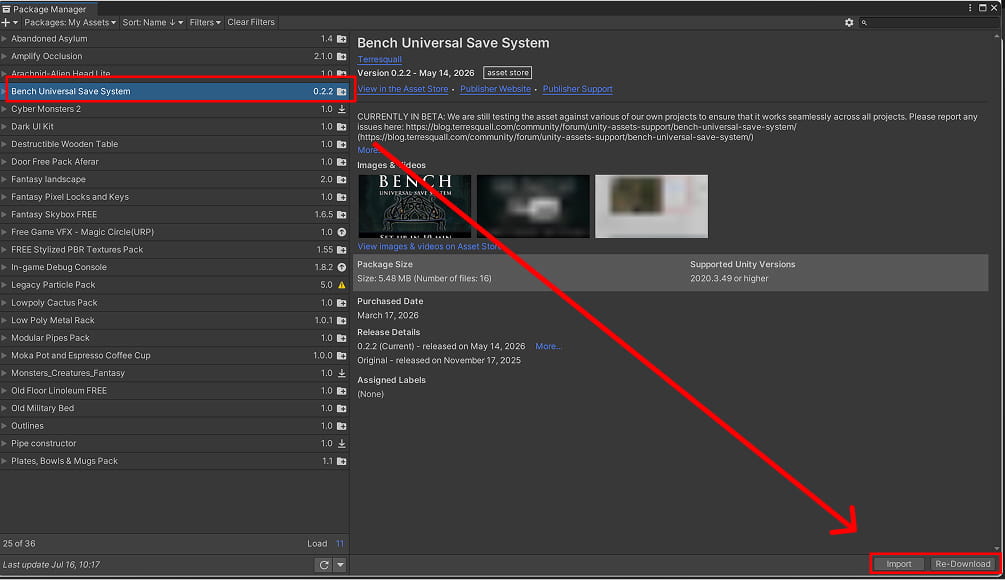Click import icon for Destructible Wooden Table
Viewport: 1005px width, 580px height.
(x=342, y=144)
